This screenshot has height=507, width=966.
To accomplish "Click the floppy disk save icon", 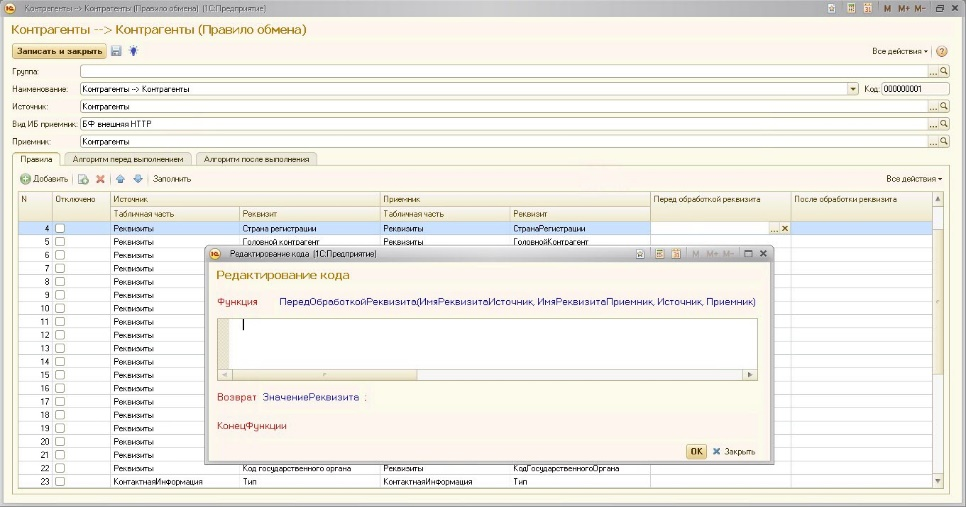I will point(117,51).
